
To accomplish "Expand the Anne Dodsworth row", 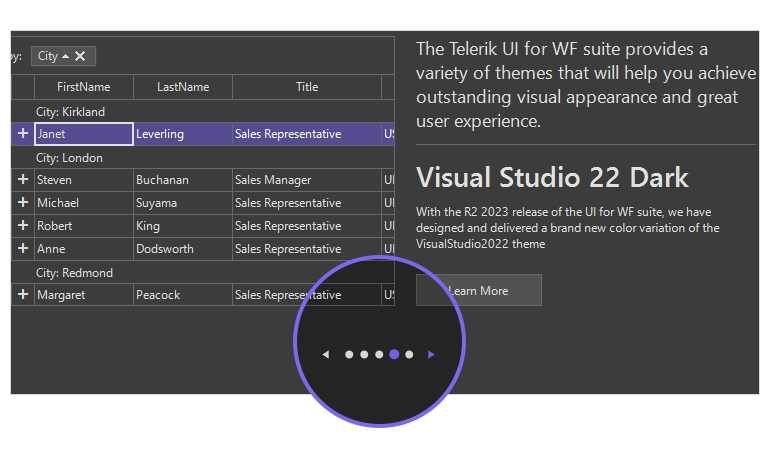I will pyautogui.click(x=23, y=248).
